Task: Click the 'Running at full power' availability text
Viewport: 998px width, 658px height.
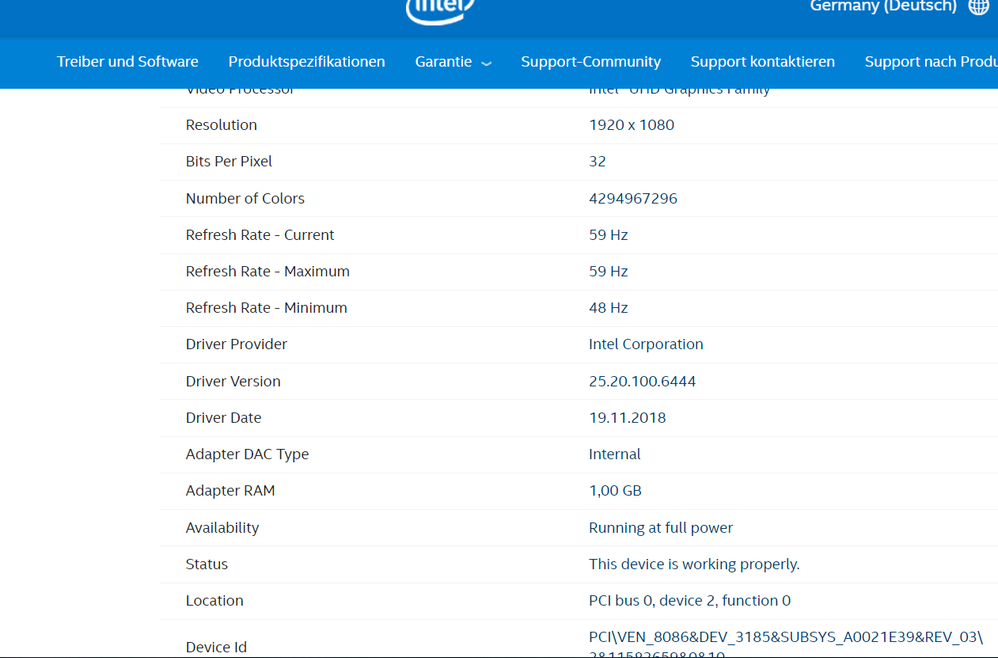Action: (x=660, y=528)
